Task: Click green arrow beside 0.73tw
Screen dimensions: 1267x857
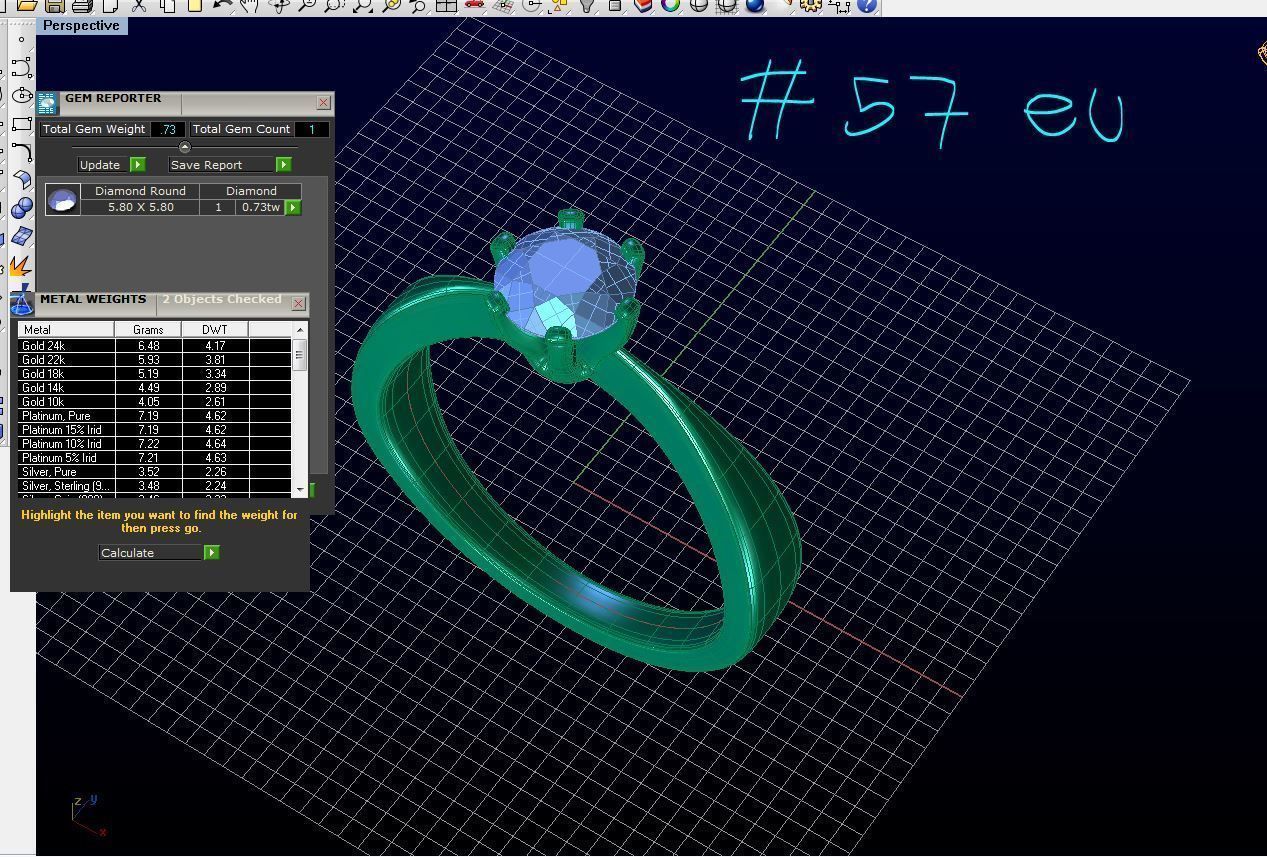Action: pyautogui.click(x=293, y=207)
